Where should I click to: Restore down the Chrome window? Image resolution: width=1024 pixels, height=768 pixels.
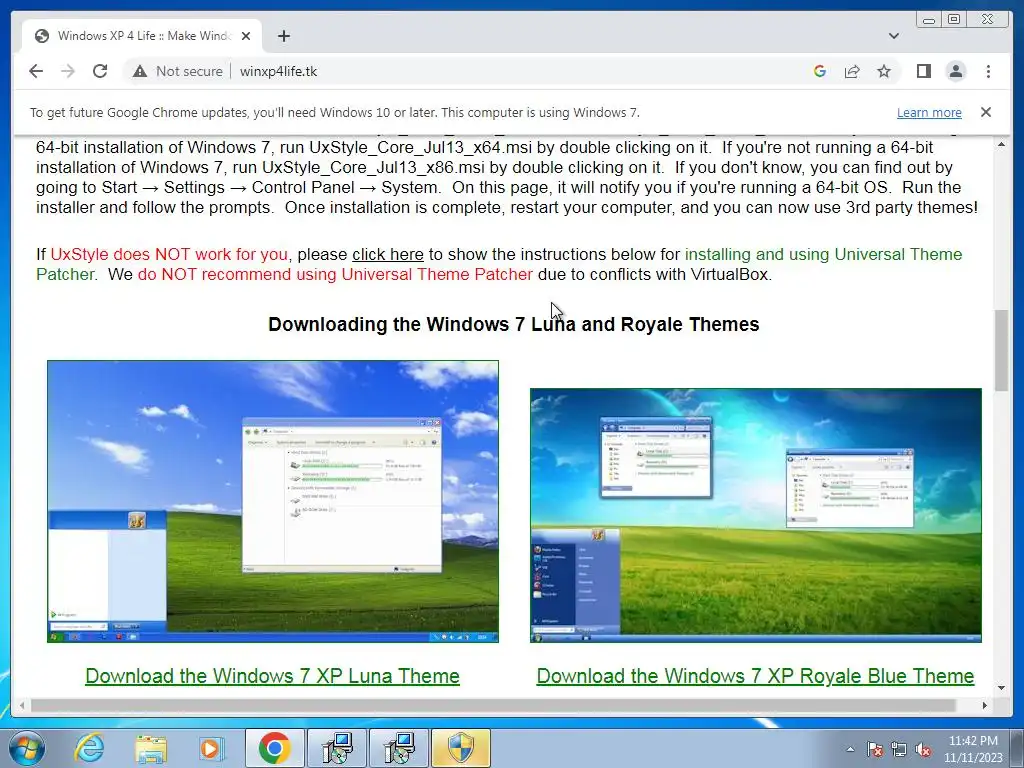pyautogui.click(x=954, y=20)
